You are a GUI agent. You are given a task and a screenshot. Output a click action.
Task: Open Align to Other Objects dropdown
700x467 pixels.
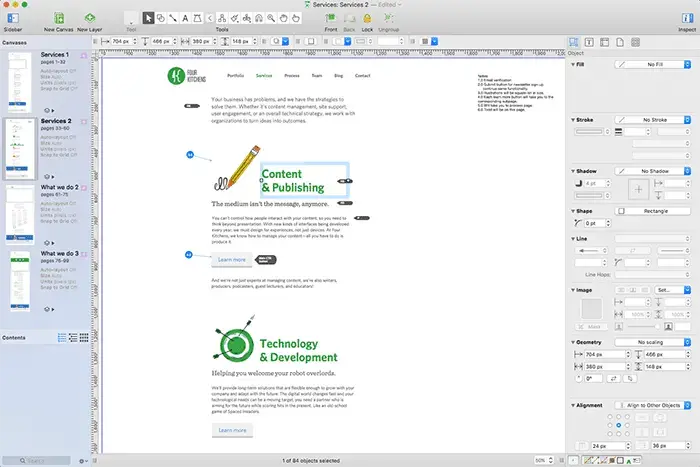pos(654,407)
